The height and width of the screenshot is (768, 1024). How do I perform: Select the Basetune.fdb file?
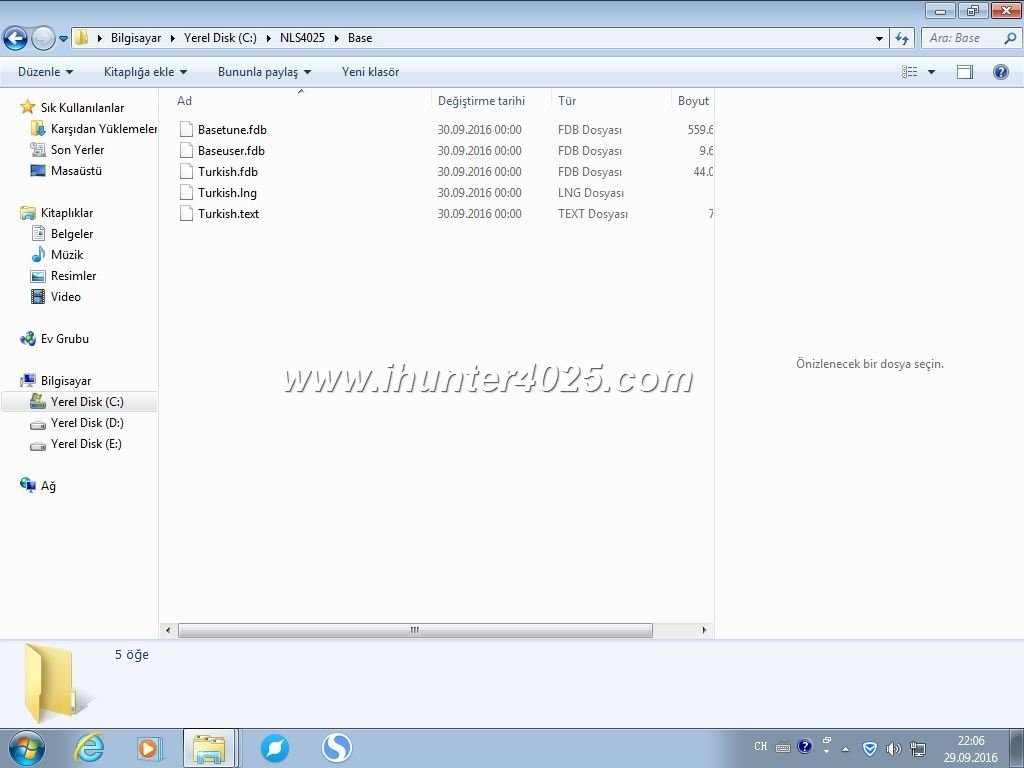point(232,130)
